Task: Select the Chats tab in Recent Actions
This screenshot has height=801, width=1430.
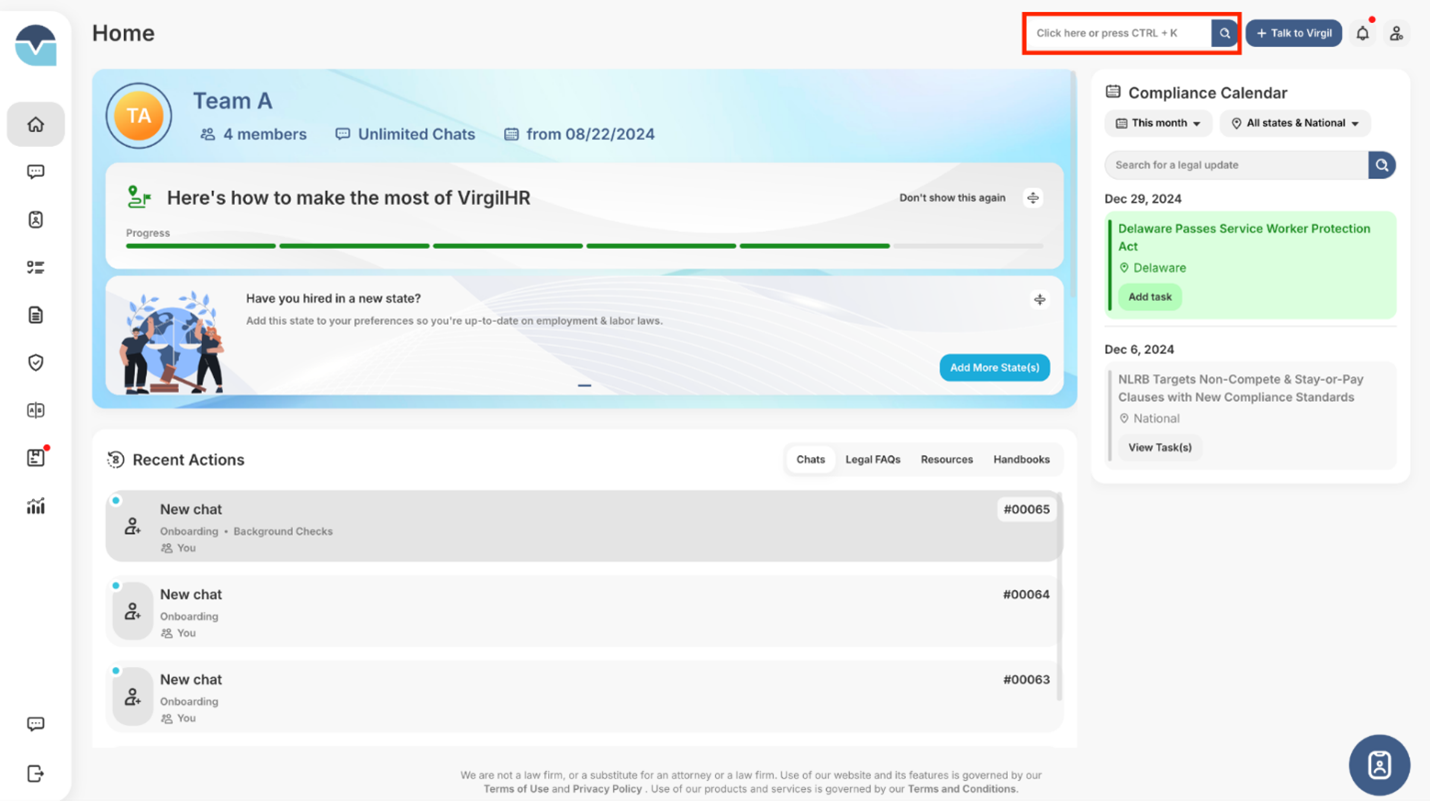Action: pos(810,460)
